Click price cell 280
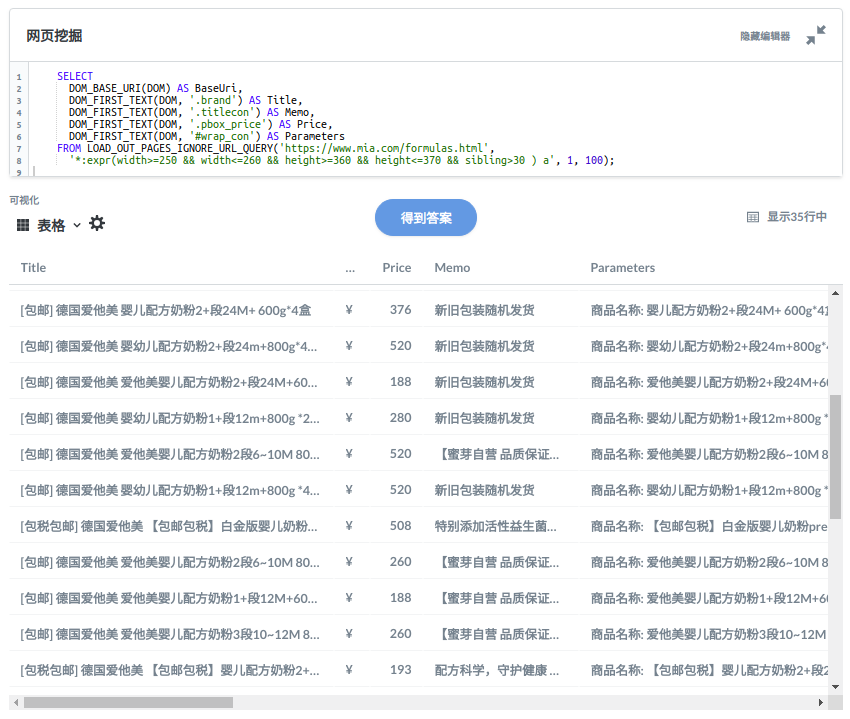Screen dimensions: 850x719 pyautogui.click(x=400, y=418)
